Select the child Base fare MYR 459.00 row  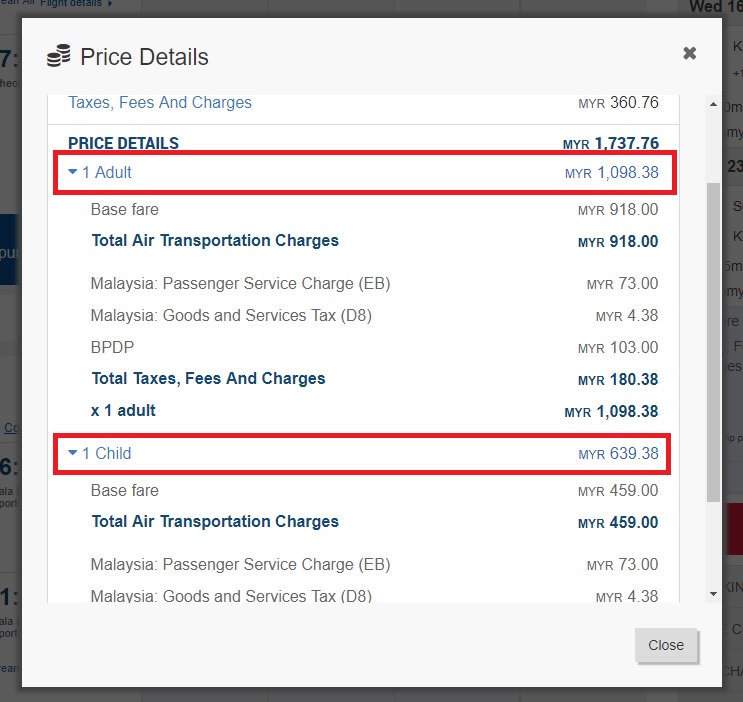[374, 491]
